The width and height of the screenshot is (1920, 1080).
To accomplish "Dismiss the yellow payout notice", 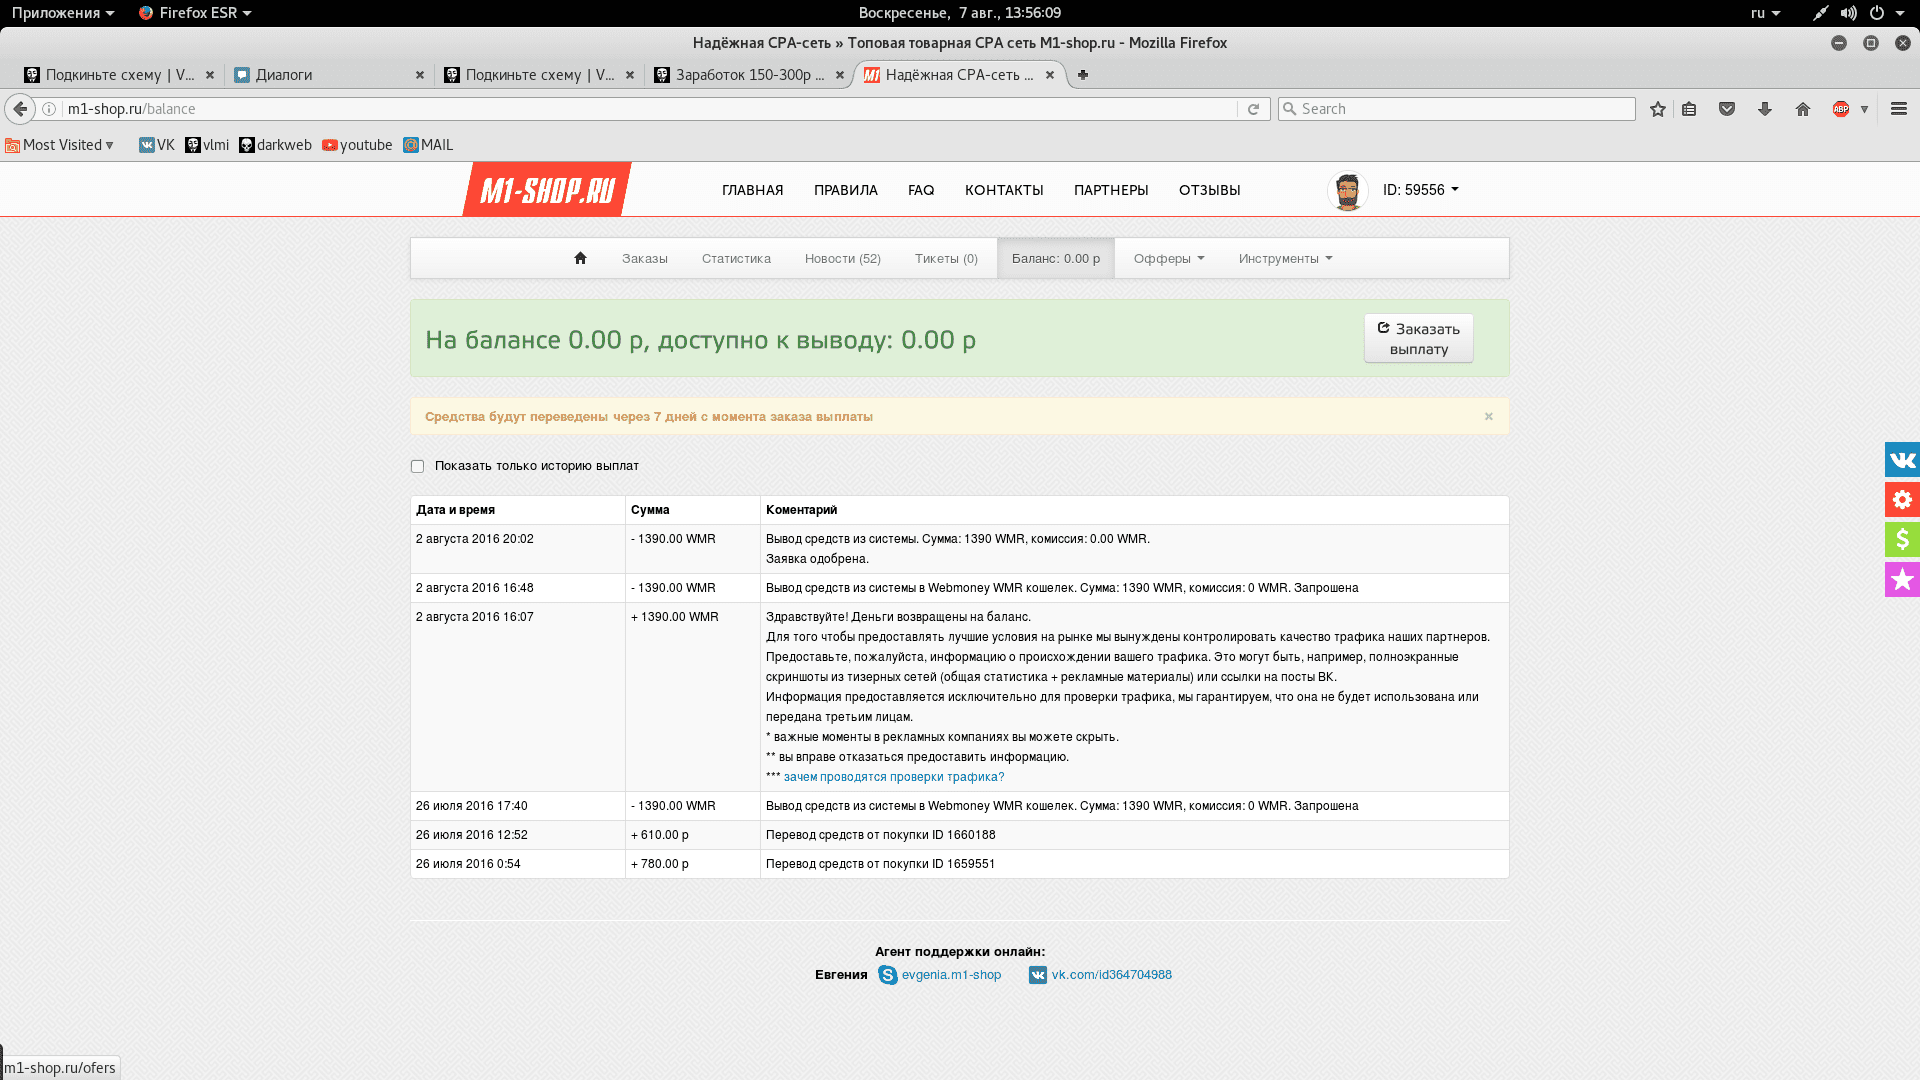I will point(1488,416).
